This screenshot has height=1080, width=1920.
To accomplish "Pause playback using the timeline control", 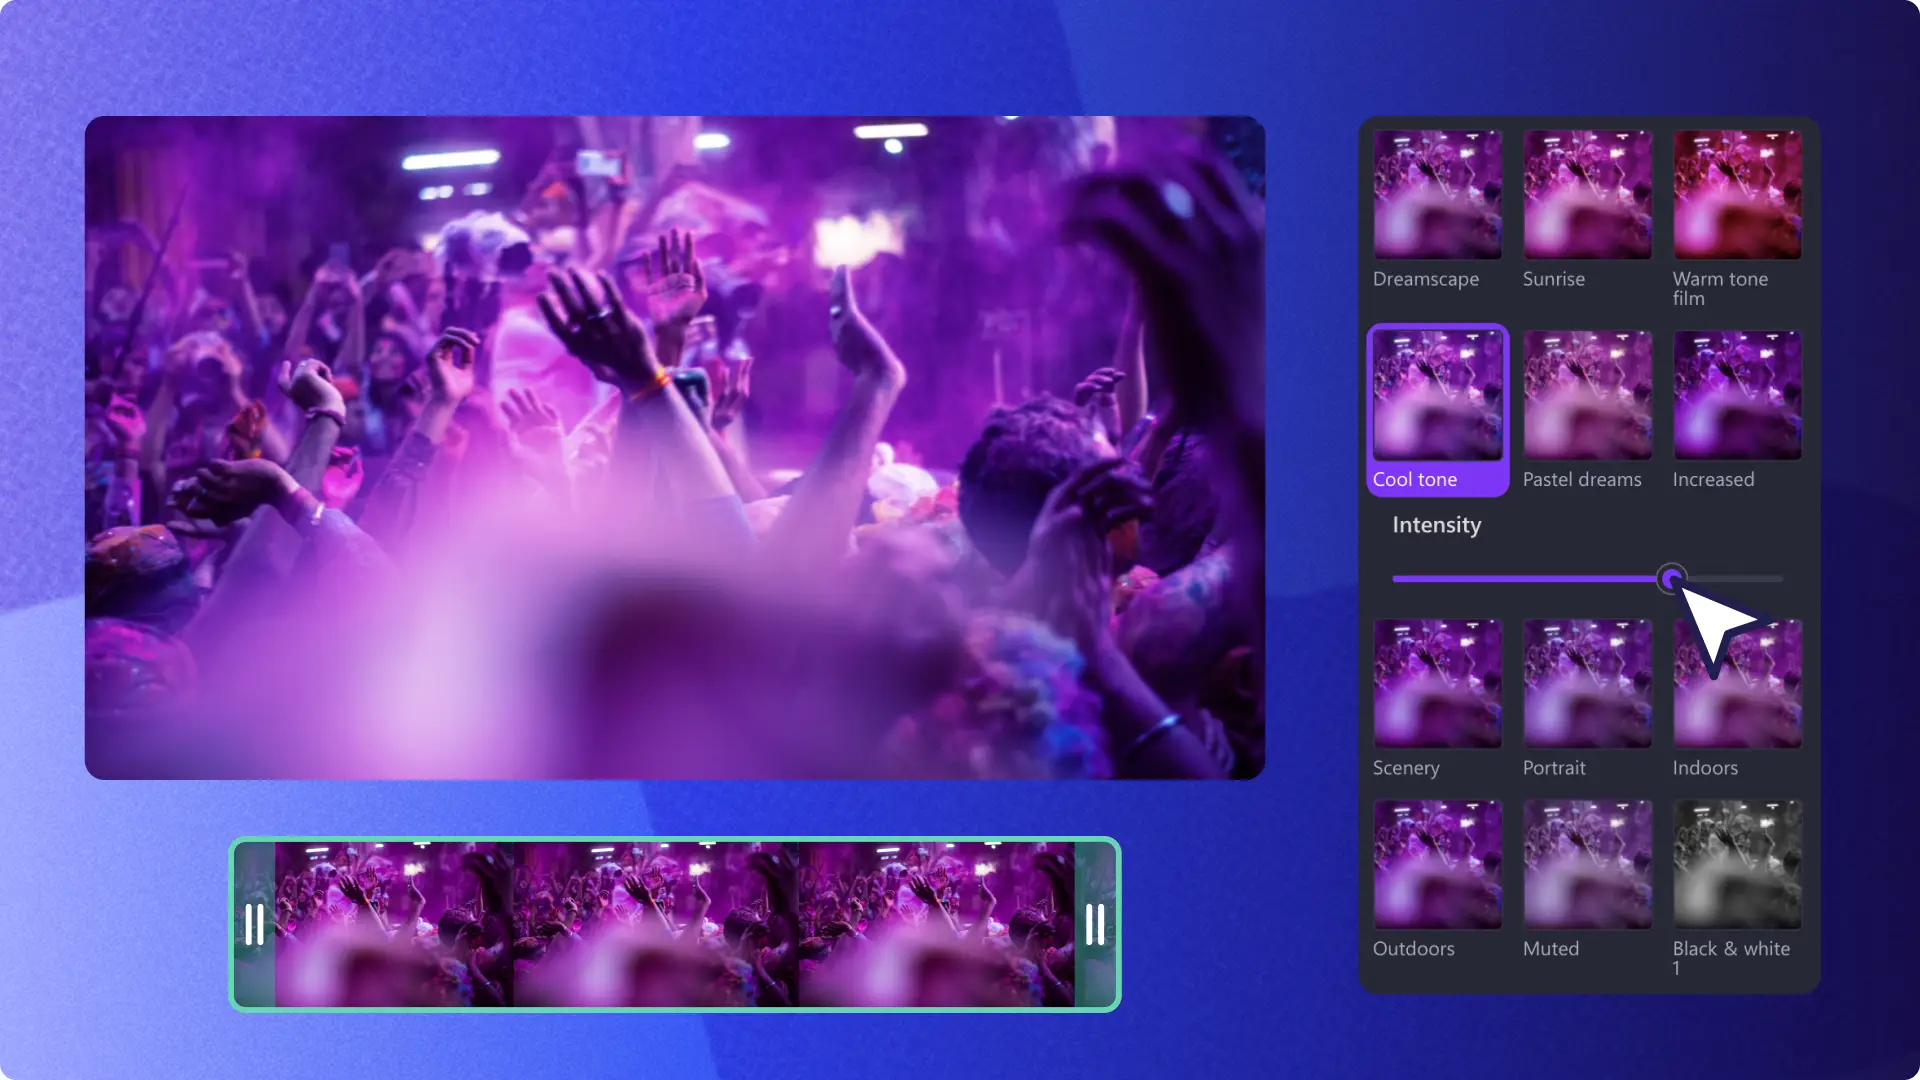I will pyautogui.click(x=255, y=923).
